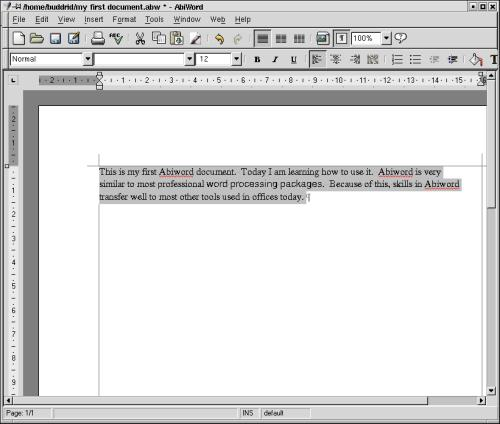
Task: Click the greyed redo arrow
Action: pyautogui.click(x=237, y=39)
